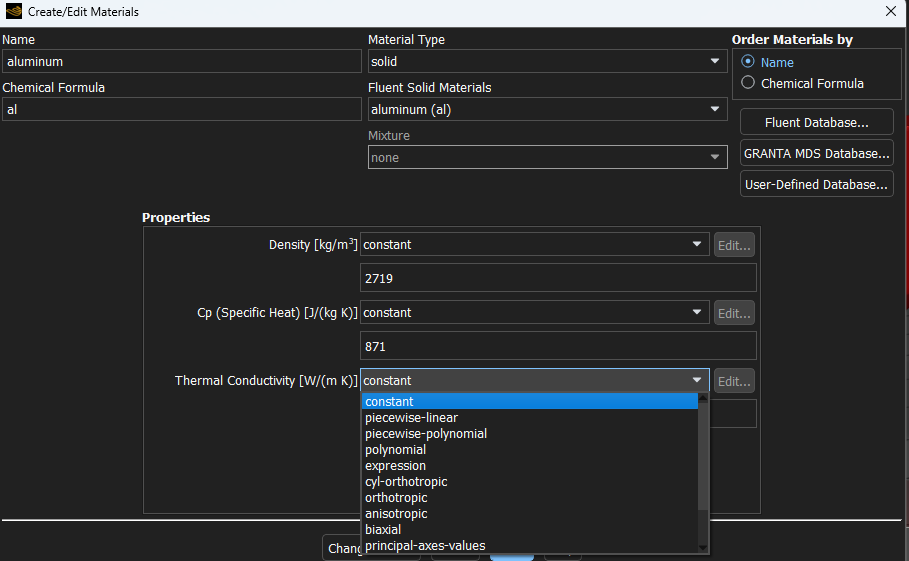Select Chemical Formula ordering radio button
The width and height of the screenshot is (909, 561).
748,84
